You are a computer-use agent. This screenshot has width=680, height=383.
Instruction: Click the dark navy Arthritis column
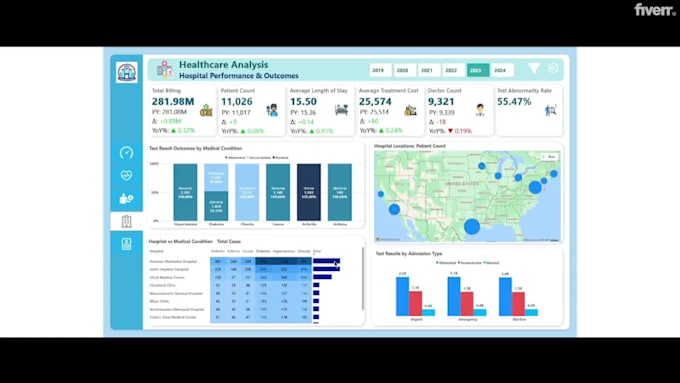(309, 192)
